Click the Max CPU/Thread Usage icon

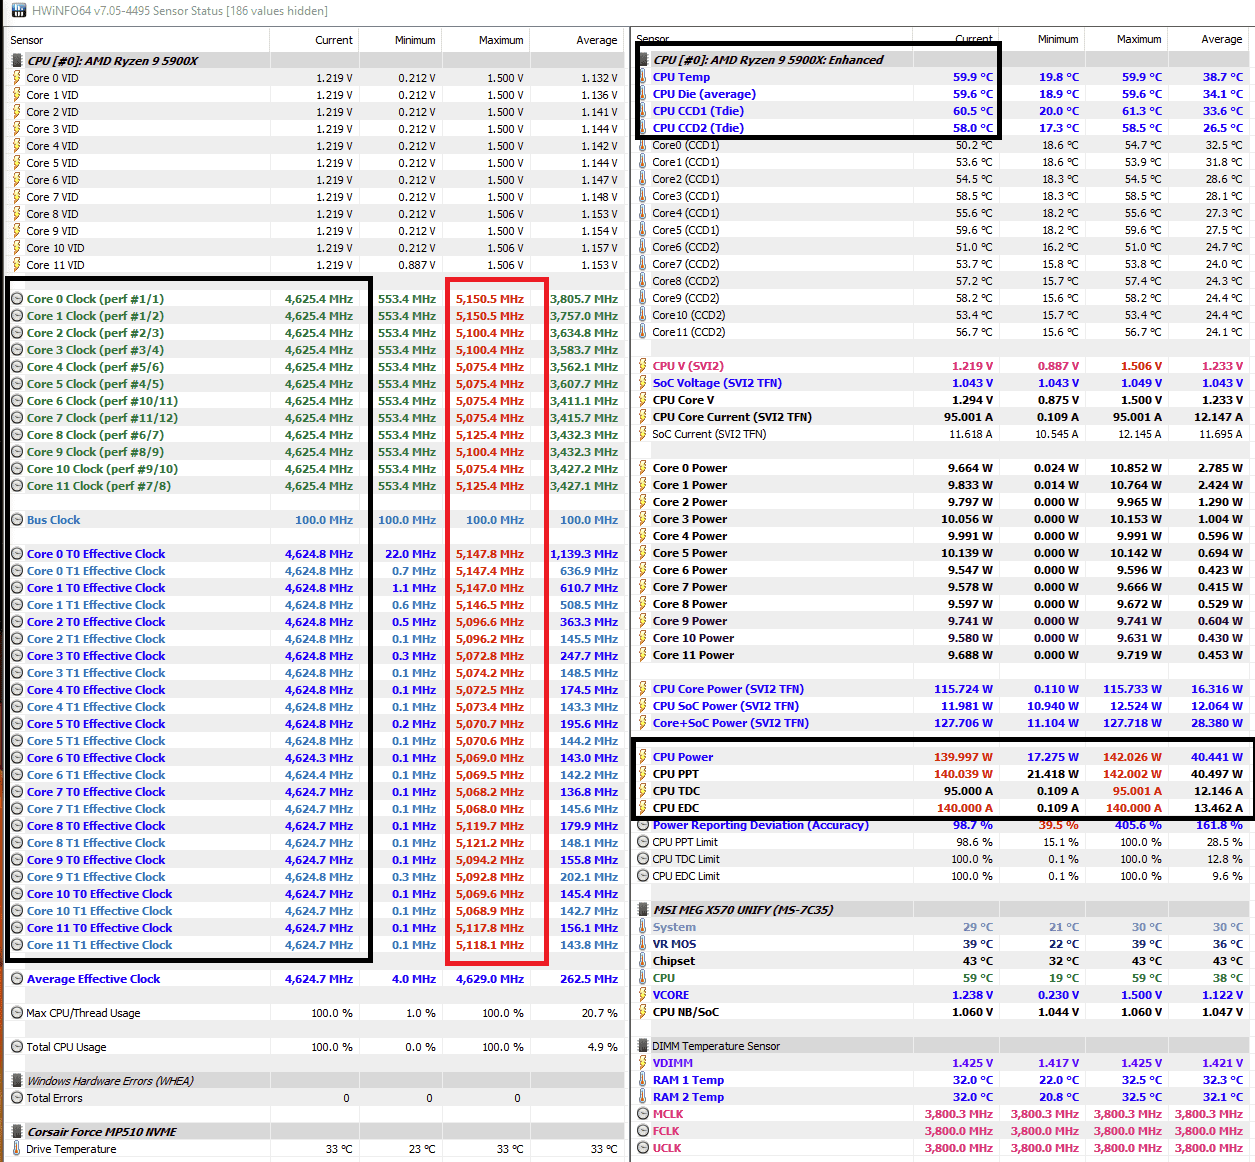click(x=17, y=1013)
